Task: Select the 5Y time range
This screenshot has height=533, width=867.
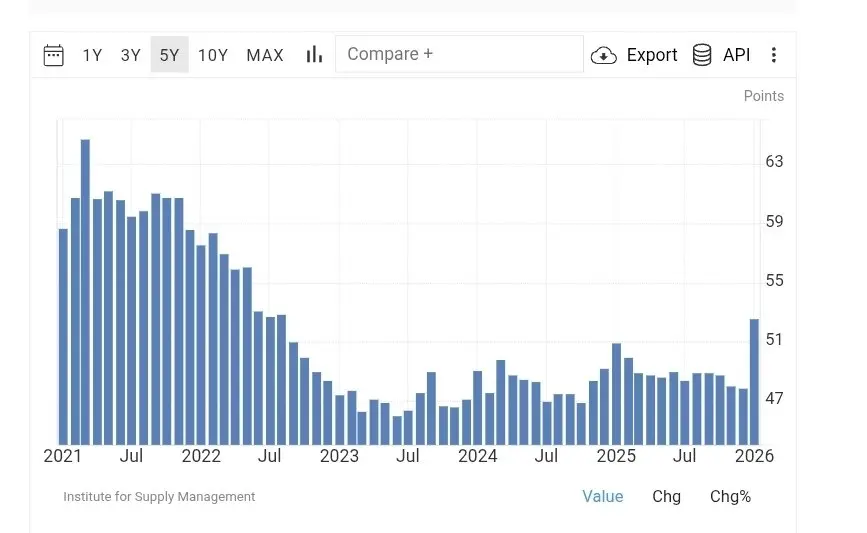Action: [x=169, y=55]
